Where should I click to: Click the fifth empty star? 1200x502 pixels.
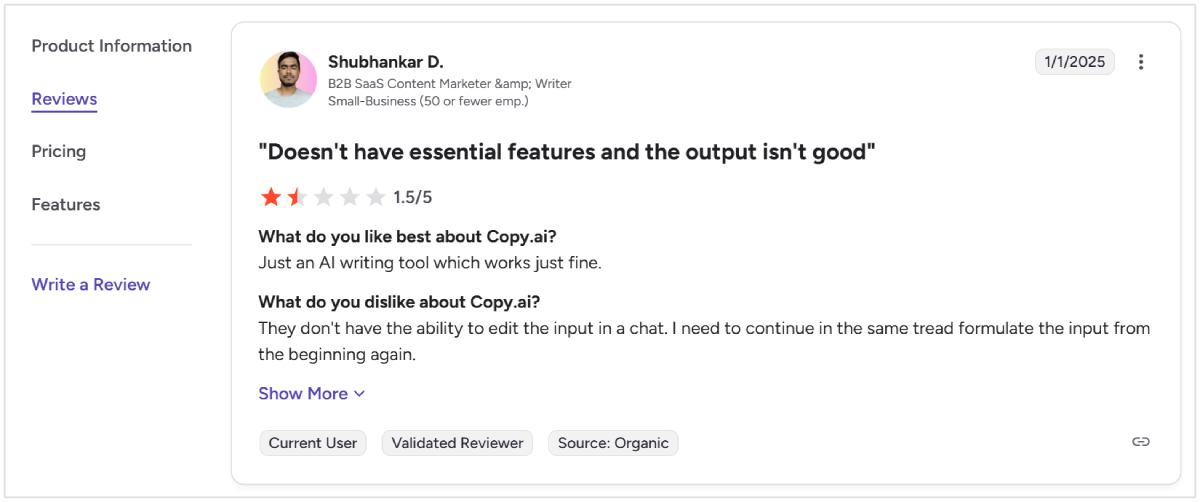point(375,197)
